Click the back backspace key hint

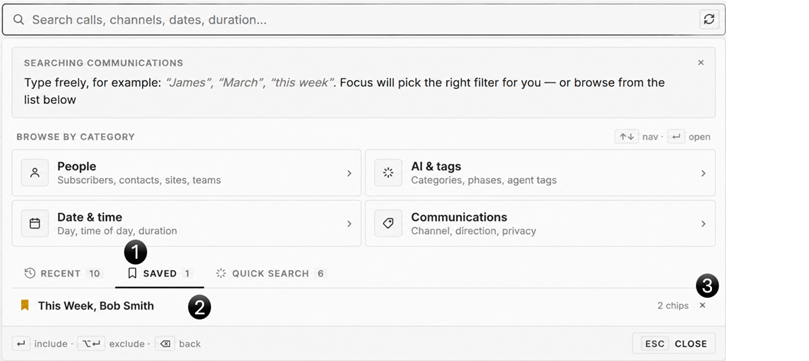coord(165,343)
